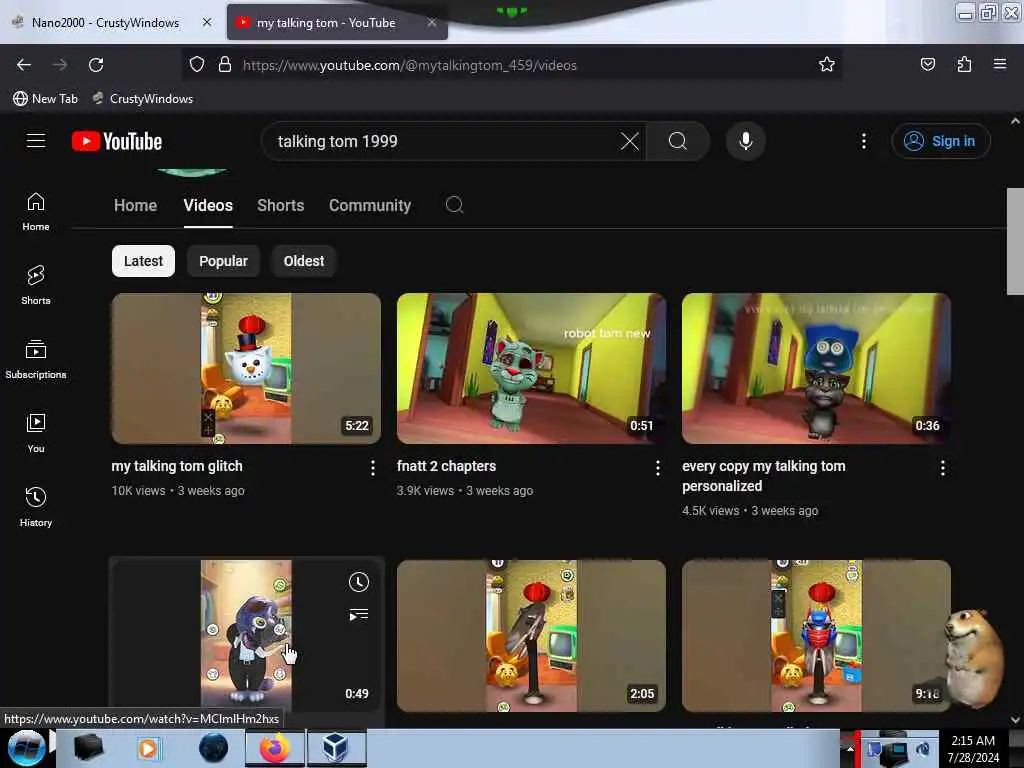Open Firefox extensions menu
This screenshot has width=1024, height=768.
tap(964, 65)
